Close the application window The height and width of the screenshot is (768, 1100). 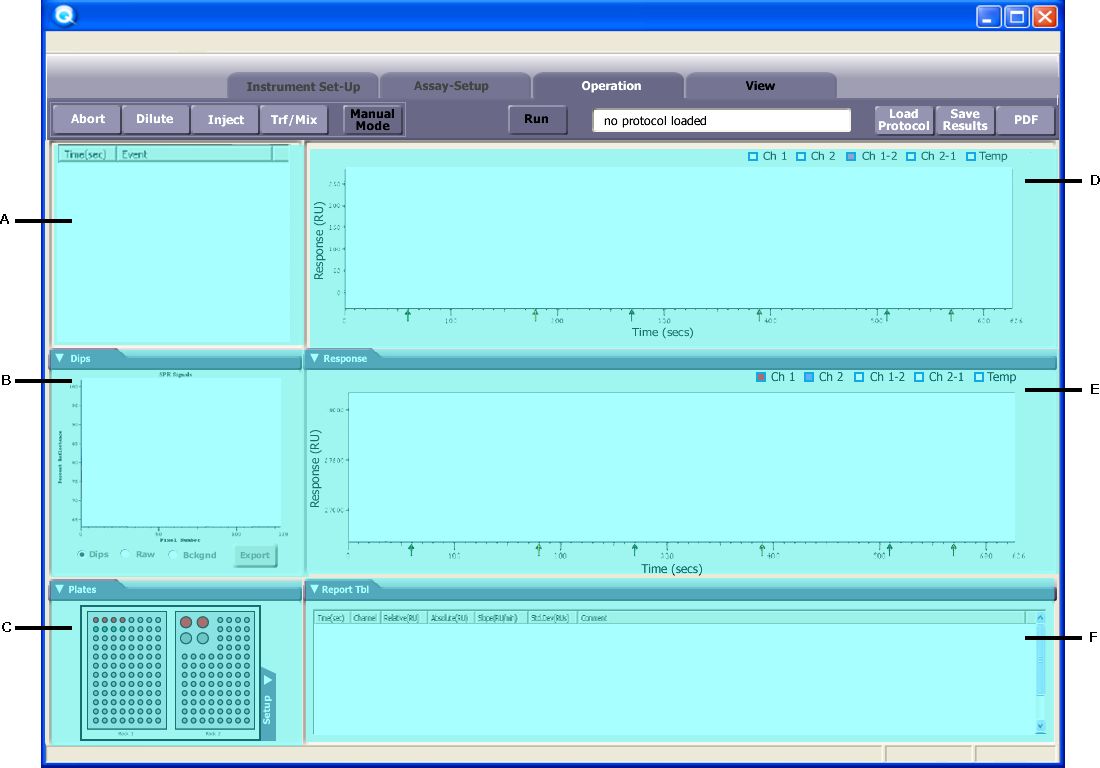click(1045, 17)
